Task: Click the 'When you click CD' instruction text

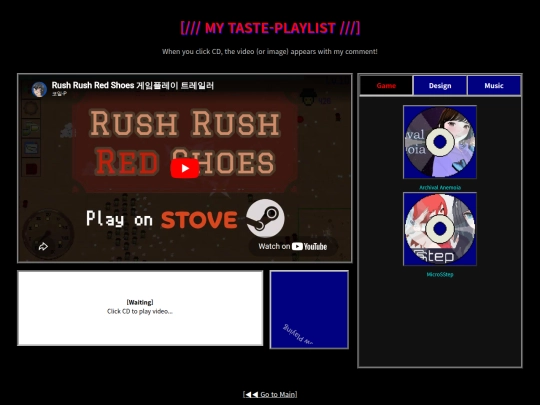Action: 270,52
